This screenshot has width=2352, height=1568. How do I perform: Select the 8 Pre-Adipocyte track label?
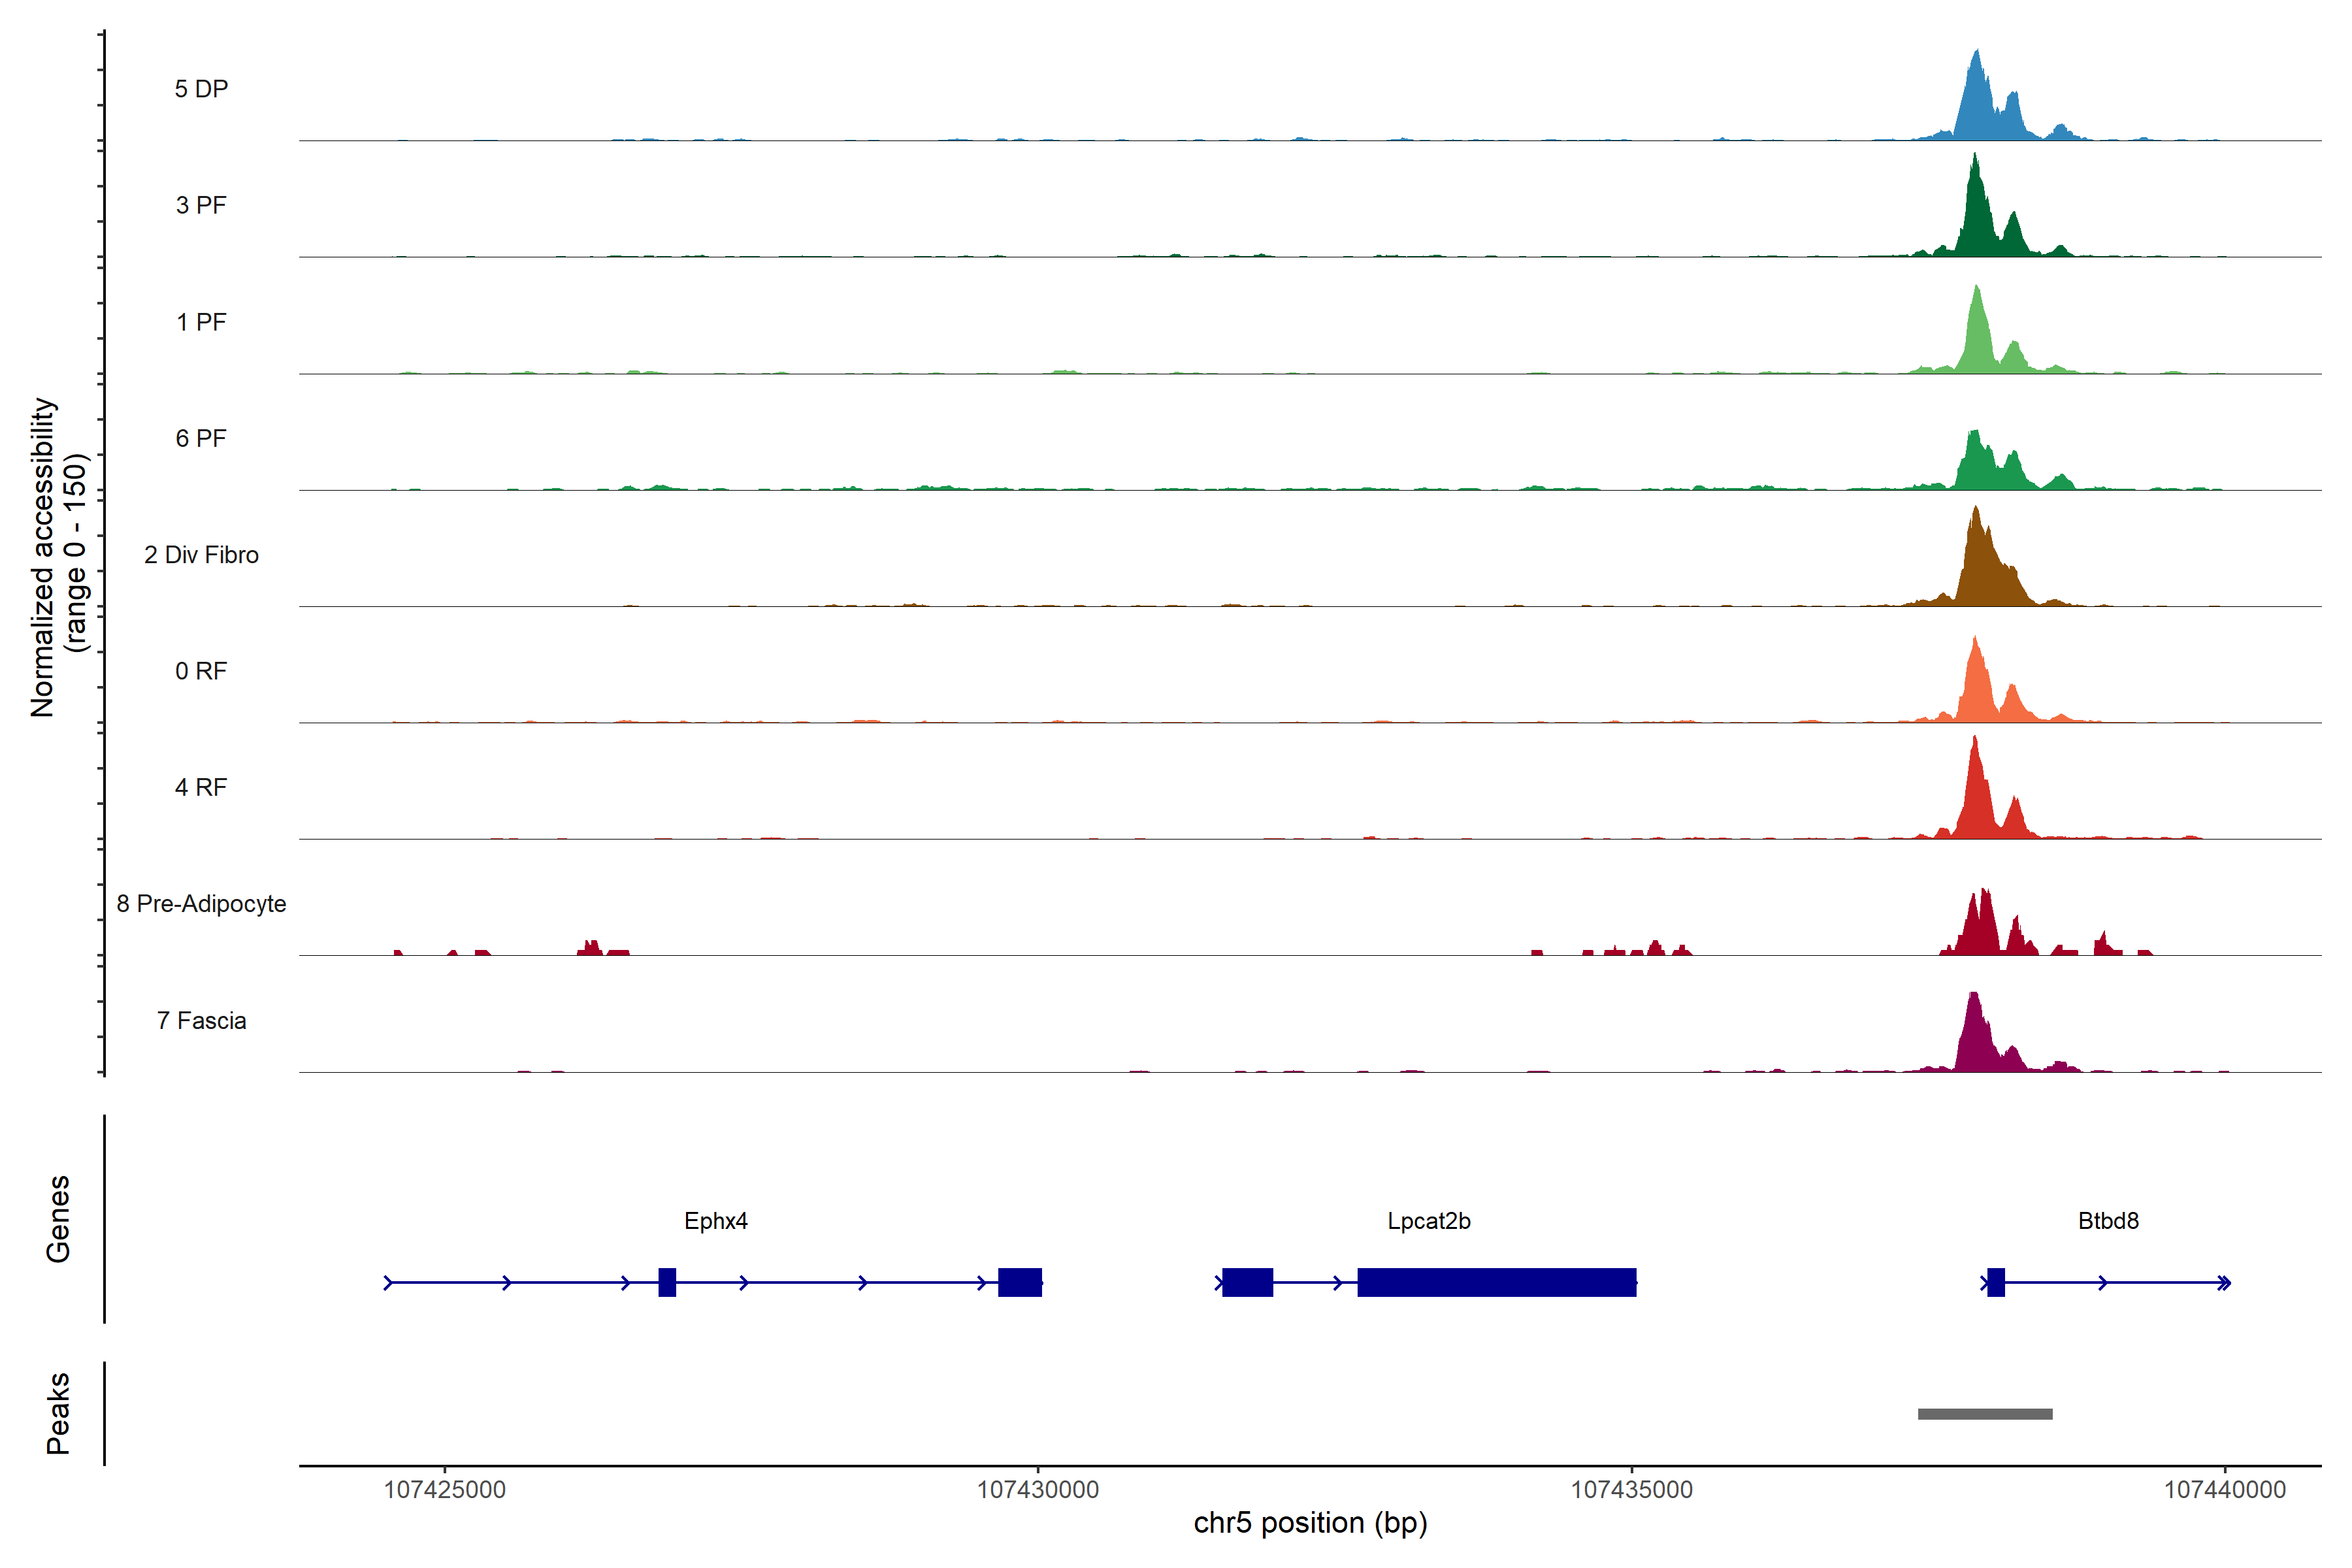[201, 904]
